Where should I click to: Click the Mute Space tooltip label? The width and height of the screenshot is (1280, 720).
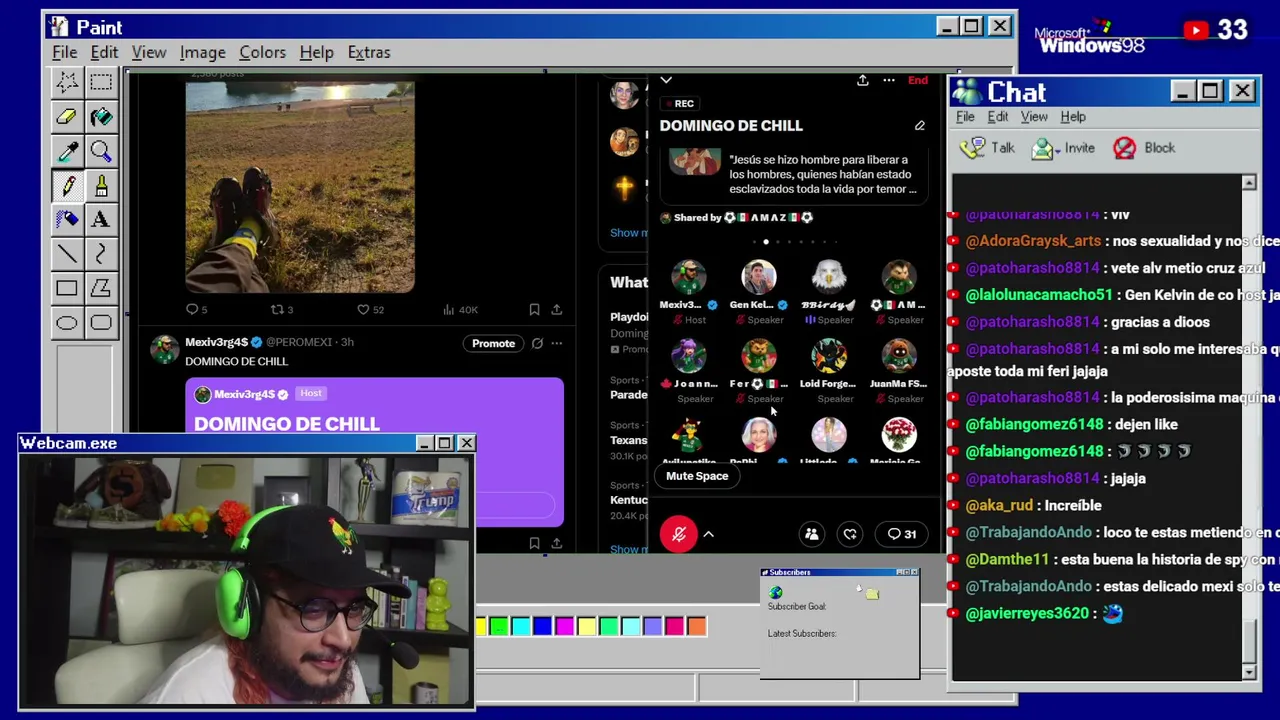point(697,476)
